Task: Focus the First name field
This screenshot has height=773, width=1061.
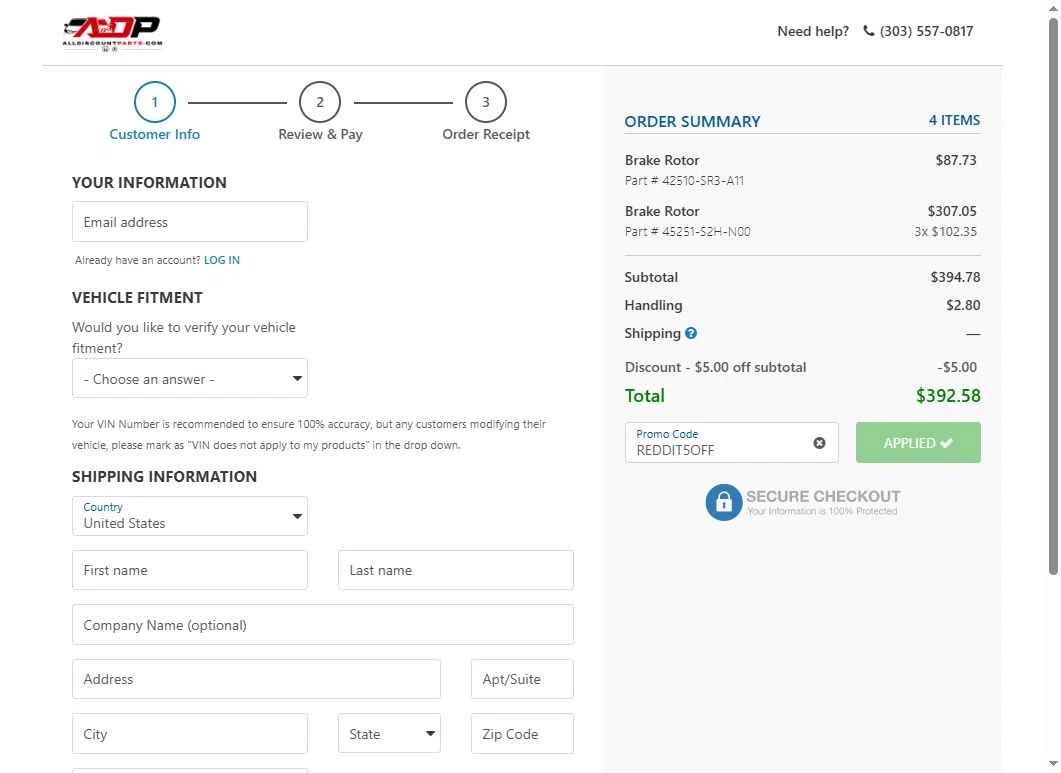Action: pyautogui.click(x=189, y=570)
